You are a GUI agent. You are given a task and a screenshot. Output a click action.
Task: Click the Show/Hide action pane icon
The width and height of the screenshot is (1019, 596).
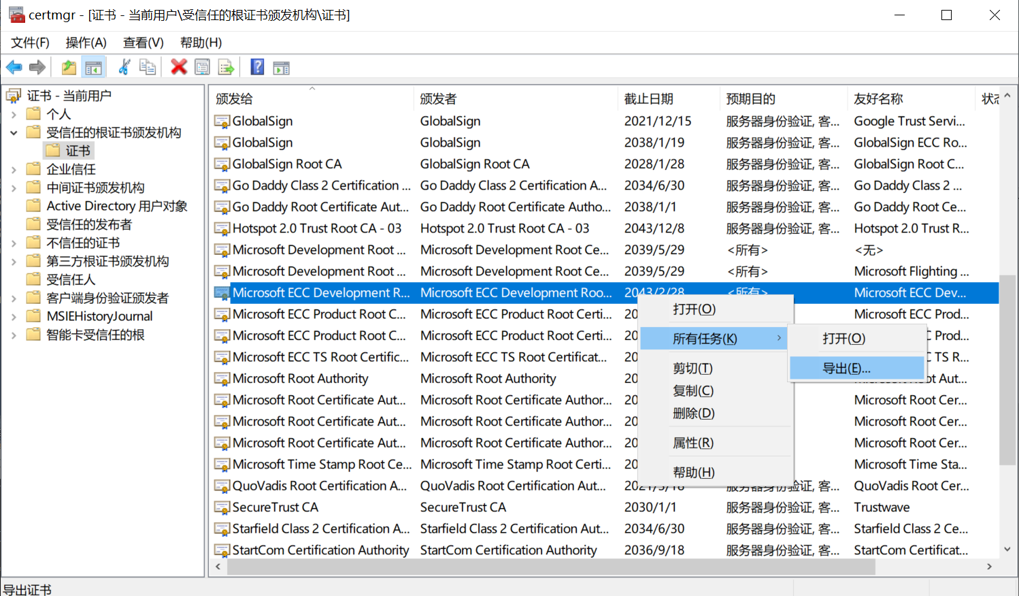point(281,67)
